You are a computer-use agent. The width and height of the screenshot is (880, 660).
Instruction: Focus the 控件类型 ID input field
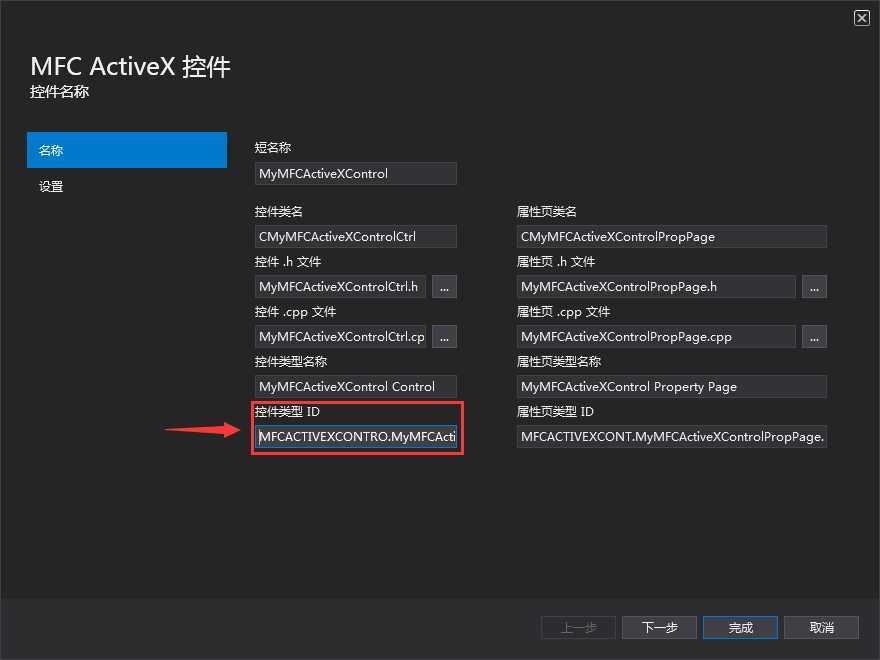[x=356, y=436]
